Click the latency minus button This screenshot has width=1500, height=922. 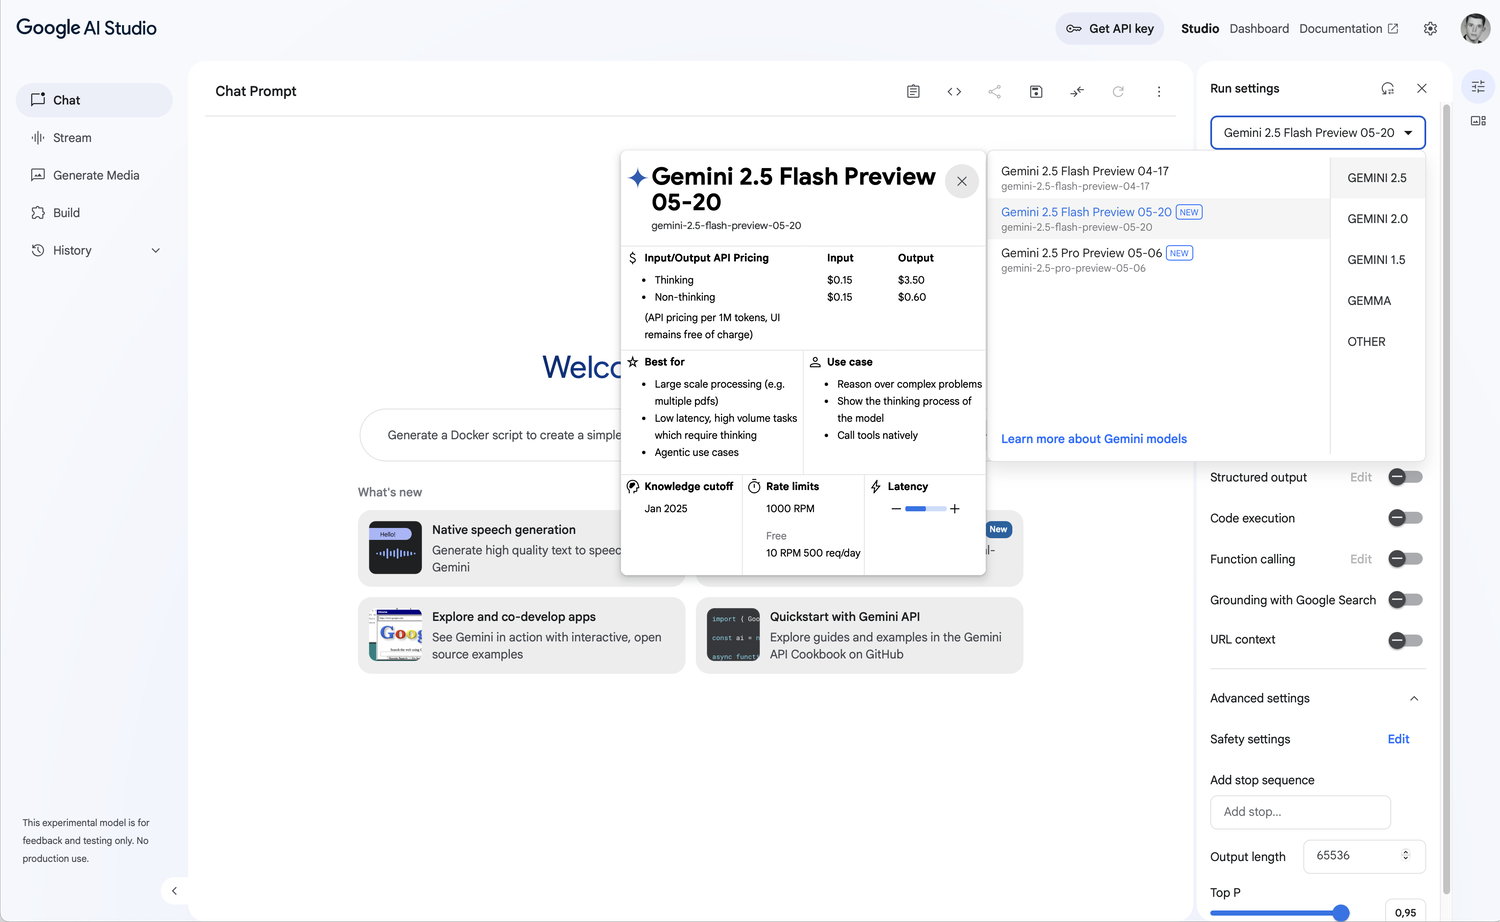coord(896,509)
